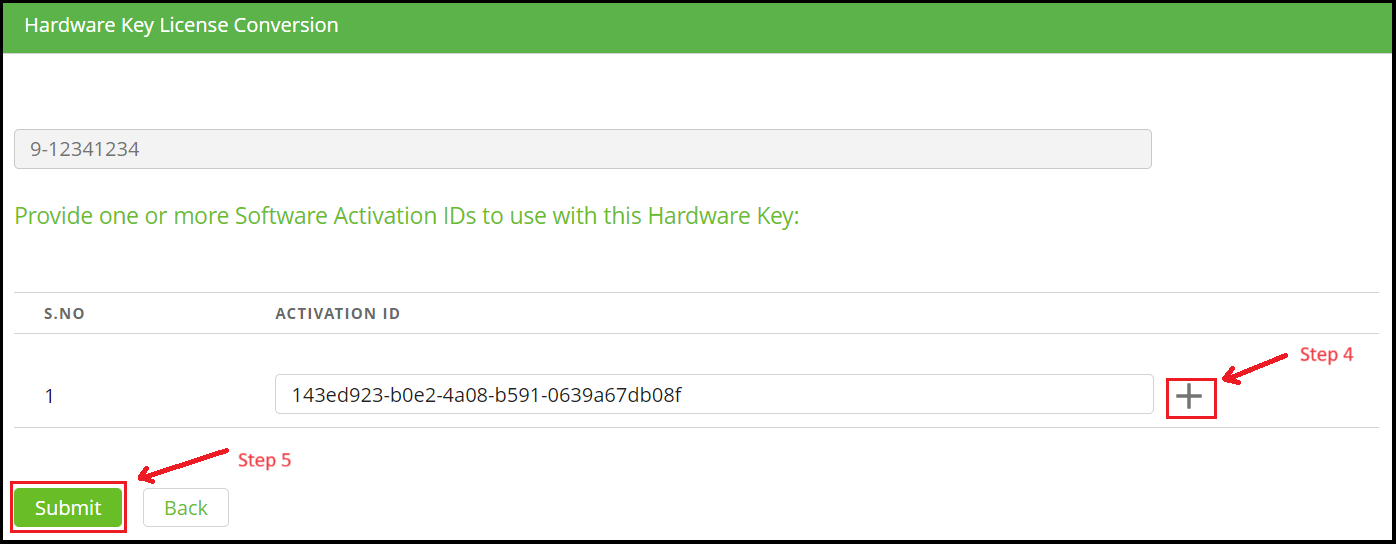Image resolution: width=1396 pixels, height=544 pixels.
Task: Click the green Submit button
Action: [x=68, y=508]
